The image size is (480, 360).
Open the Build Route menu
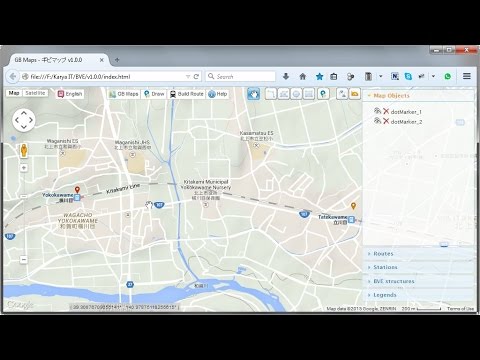click(x=187, y=94)
